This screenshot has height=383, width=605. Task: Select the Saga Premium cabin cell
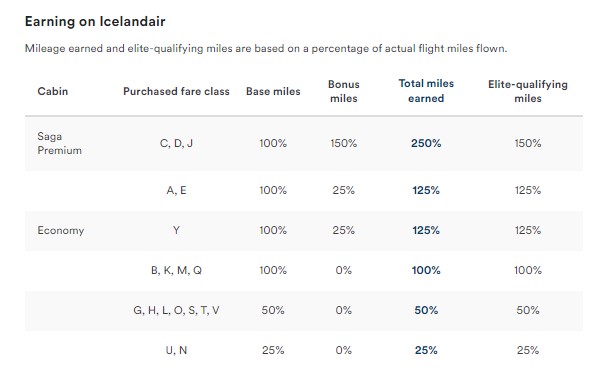pyautogui.click(x=59, y=143)
